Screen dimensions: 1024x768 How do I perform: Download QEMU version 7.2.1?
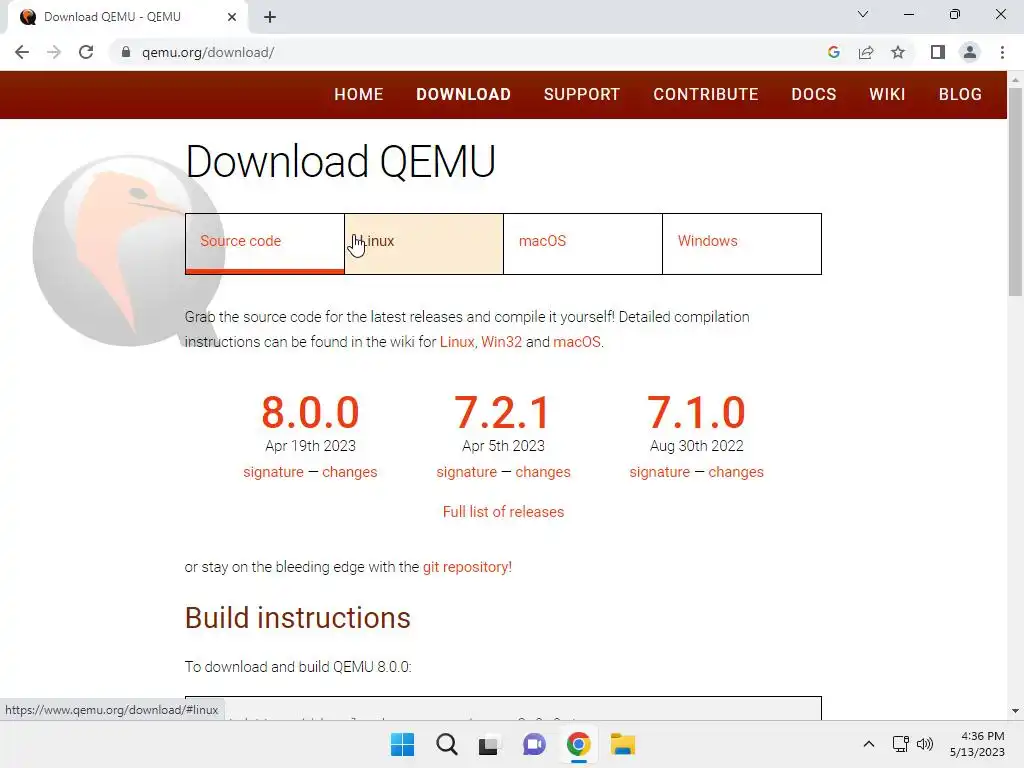(x=503, y=413)
